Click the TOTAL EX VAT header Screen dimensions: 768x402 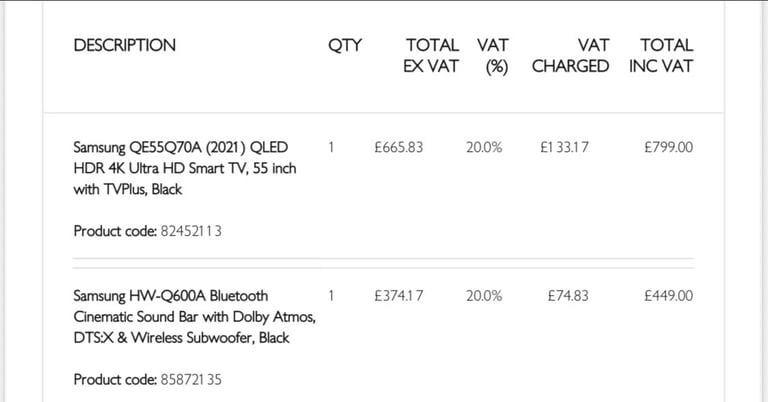(x=431, y=55)
